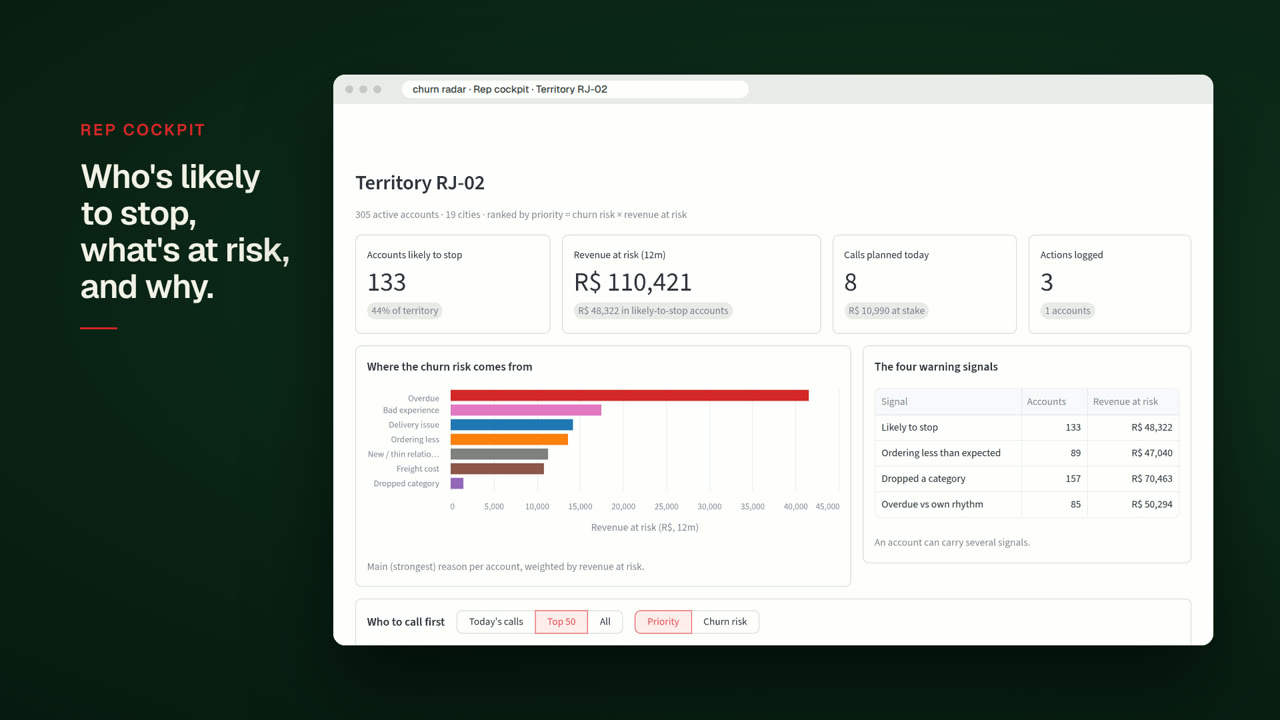Click the Signal column header
This screenshot has width=1280, height=720.
(948, 402)
